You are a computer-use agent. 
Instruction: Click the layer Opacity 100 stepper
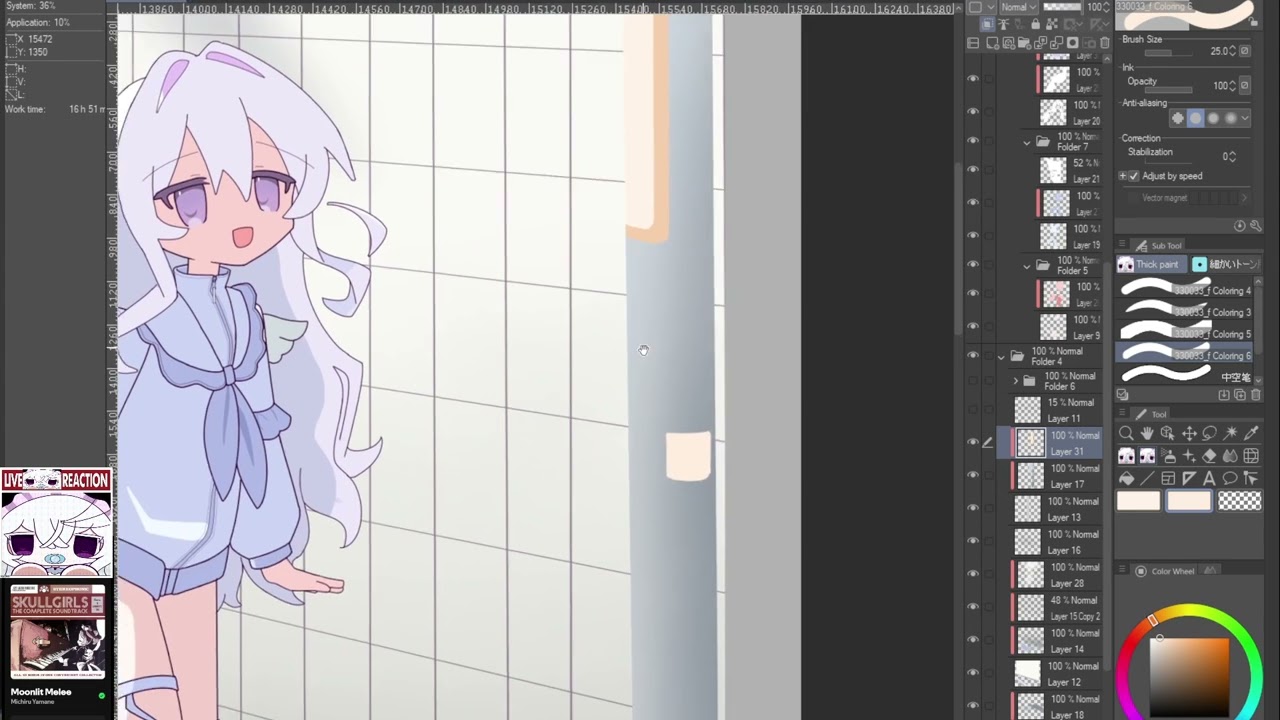pyautogui.click(x=1107, y=7)
